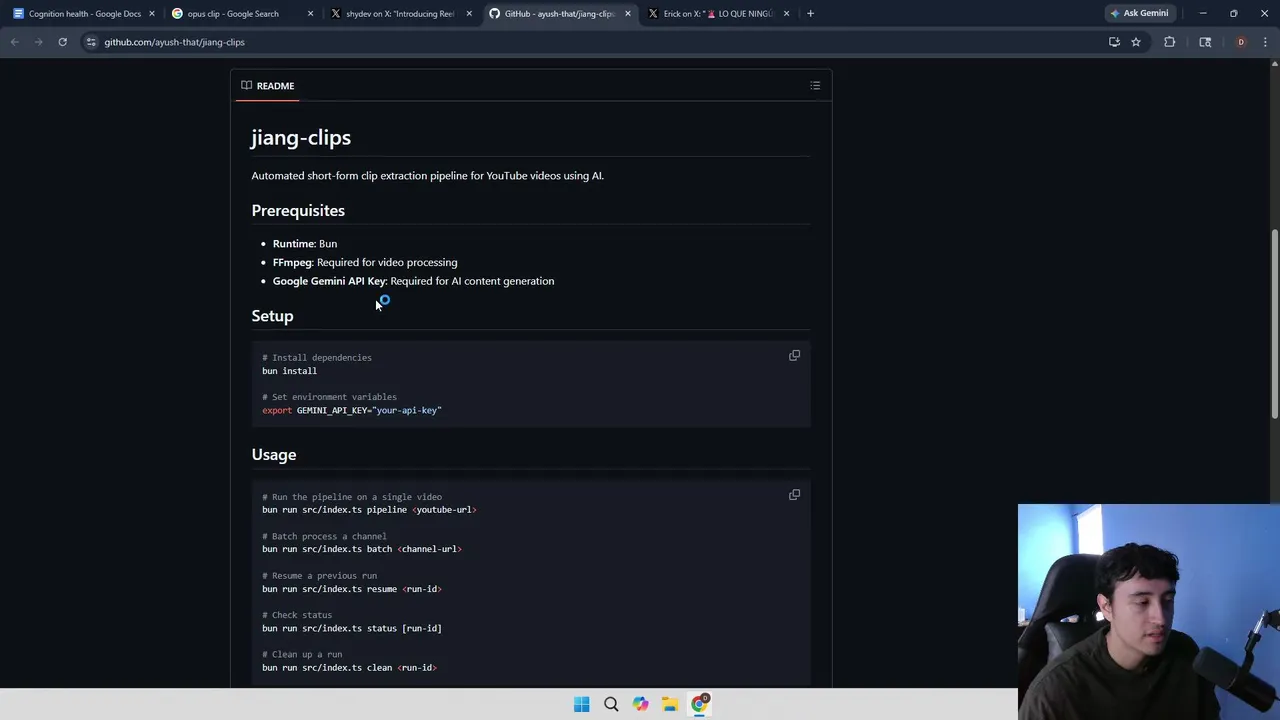
Task: Click the Automated short-form clip description text
Action: (x=427, y=176)
